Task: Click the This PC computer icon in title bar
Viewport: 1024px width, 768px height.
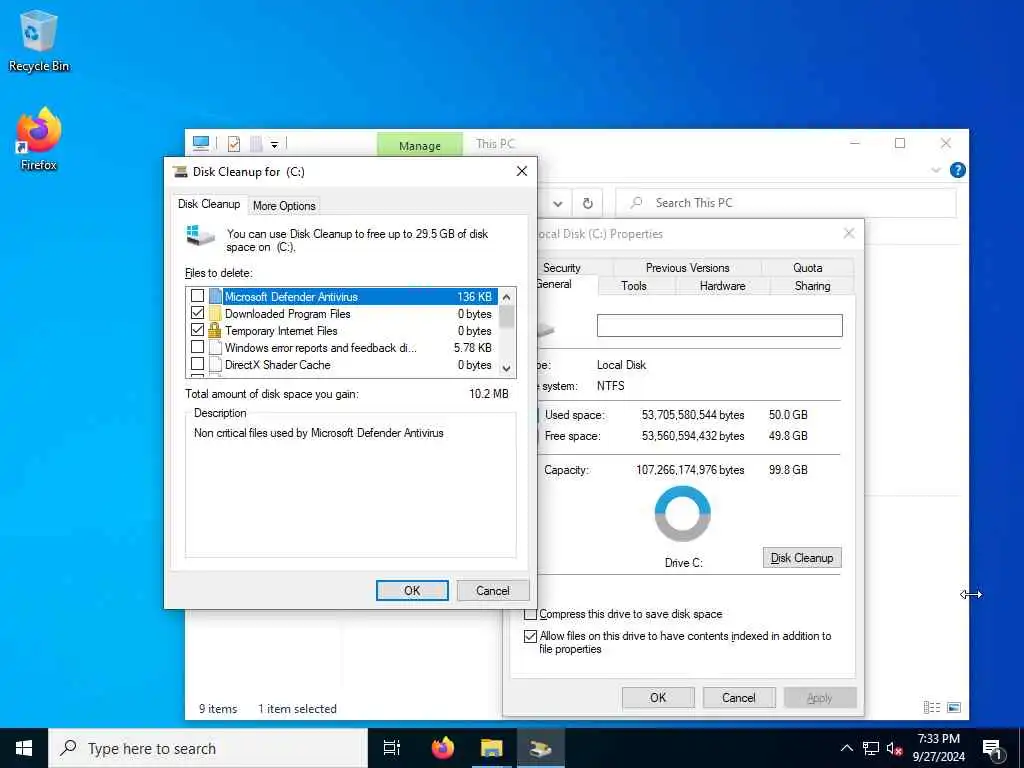Action: coord(201,143)
